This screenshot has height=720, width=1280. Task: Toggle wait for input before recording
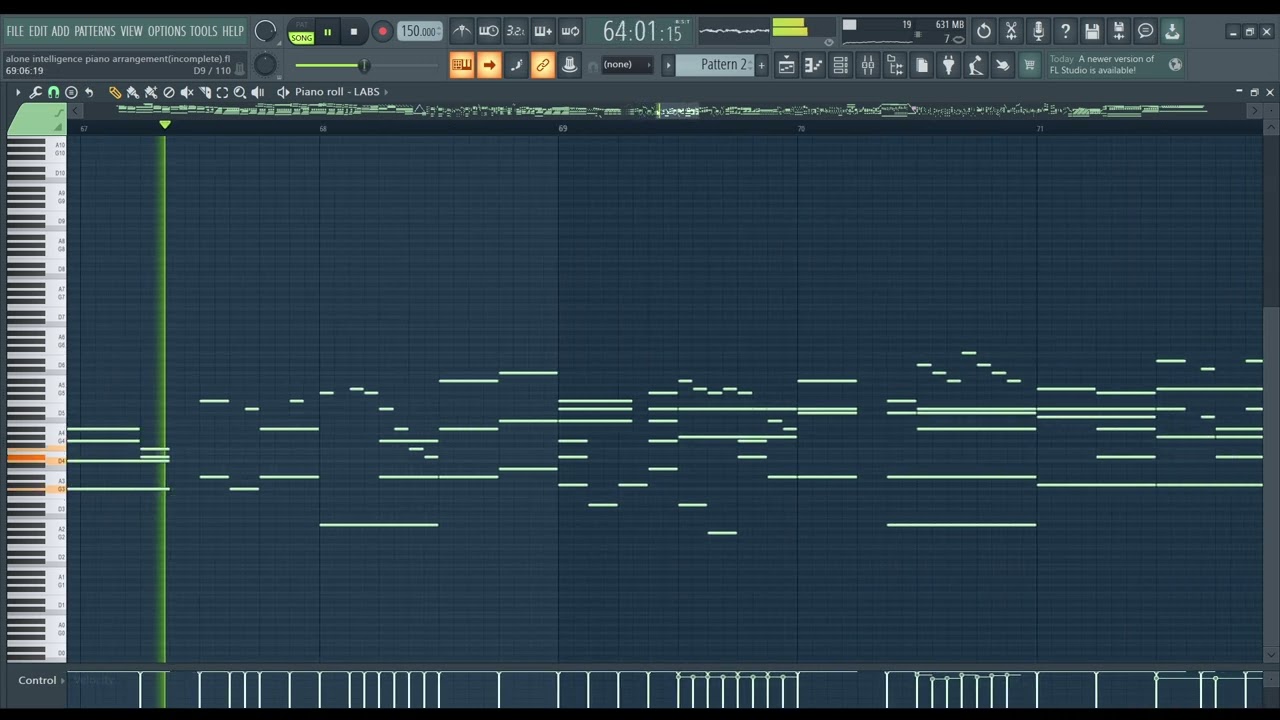coord(488,32)
